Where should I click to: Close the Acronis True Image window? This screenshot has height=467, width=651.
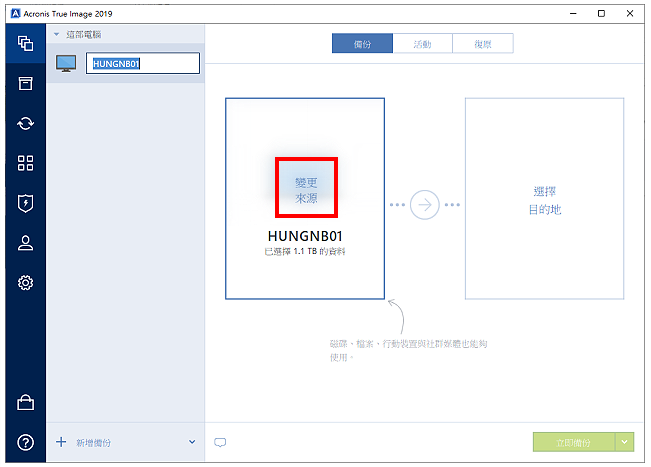[630, 14]
